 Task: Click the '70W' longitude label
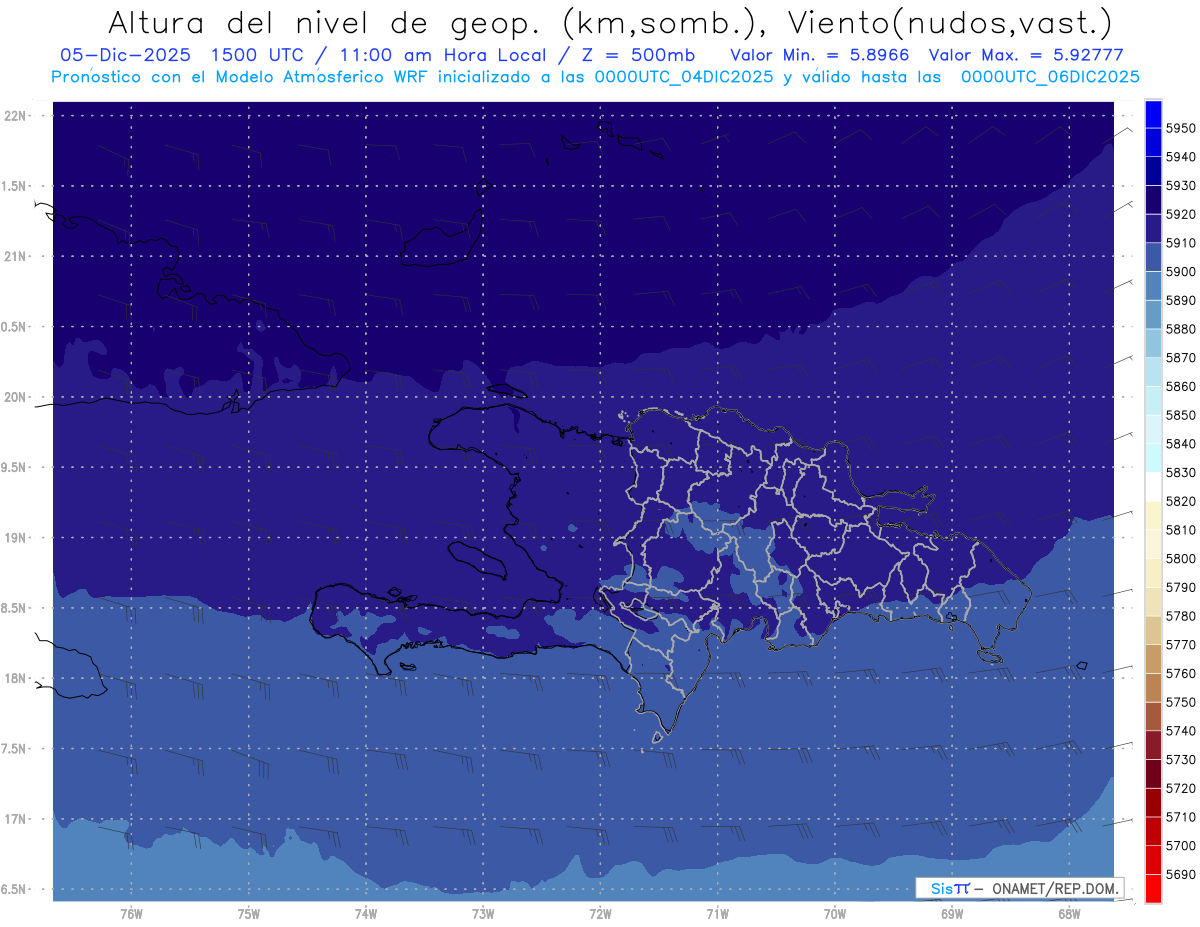click(835, 913)
